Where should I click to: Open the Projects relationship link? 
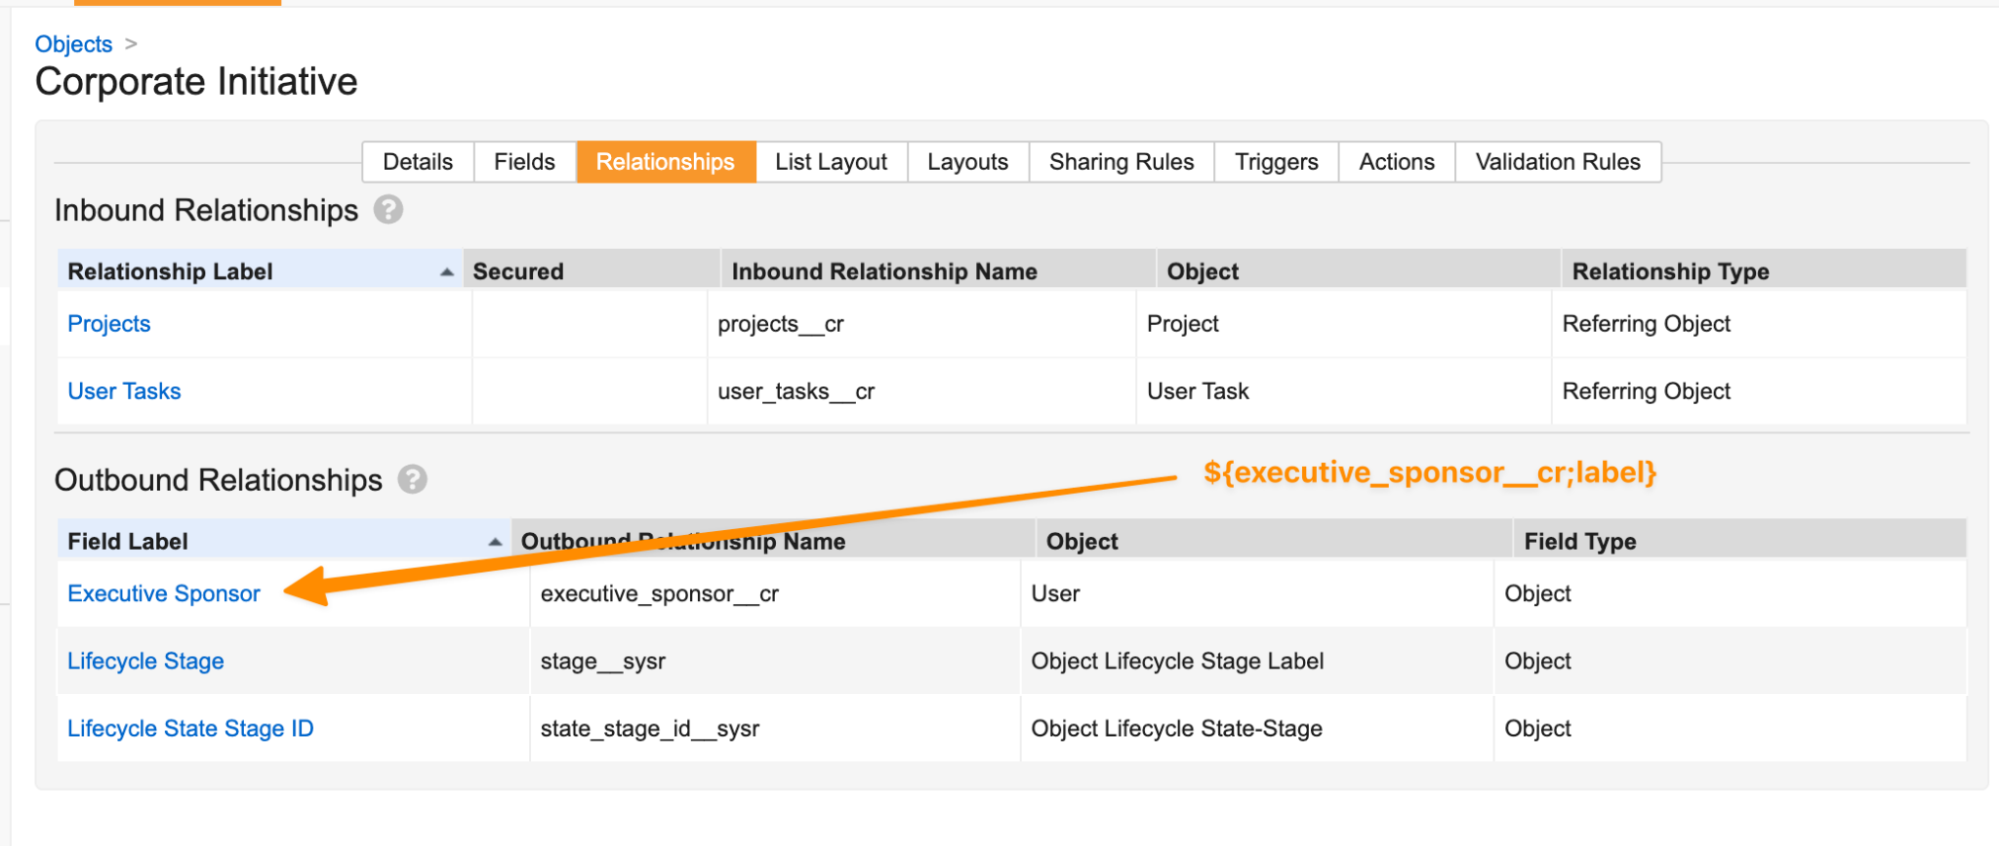click(x=109, y=324)
